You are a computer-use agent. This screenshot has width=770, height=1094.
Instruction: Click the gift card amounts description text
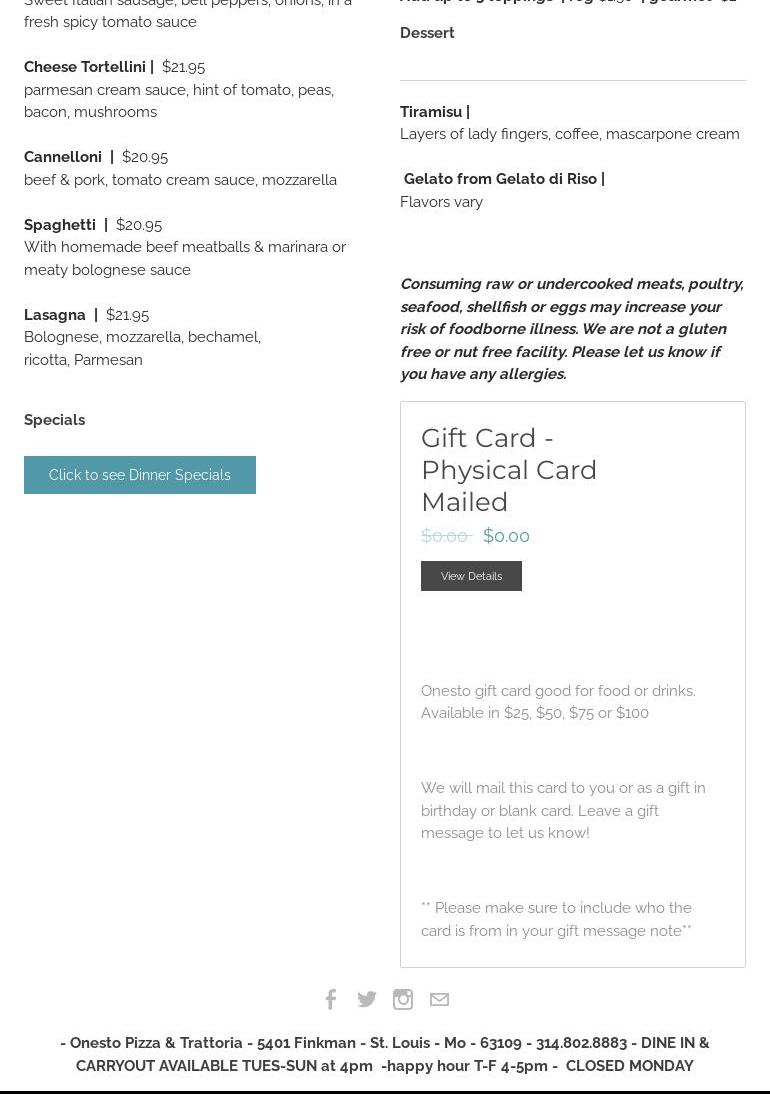click(557, 702)
